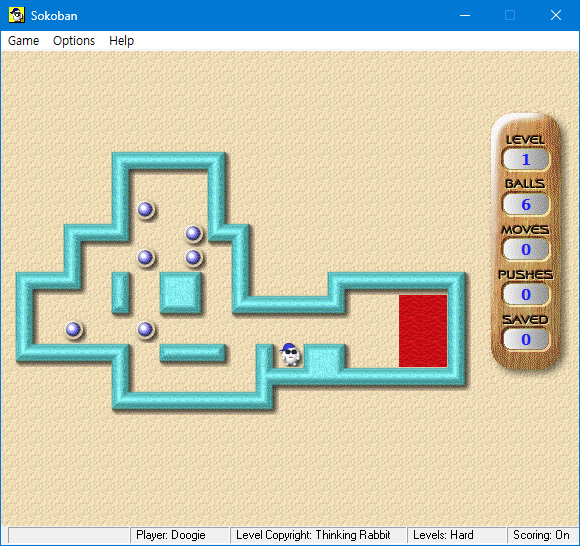Screen dimensions: 580x546
Task: Click the Doogie player character with blue cap
Action: click(290, 355)
